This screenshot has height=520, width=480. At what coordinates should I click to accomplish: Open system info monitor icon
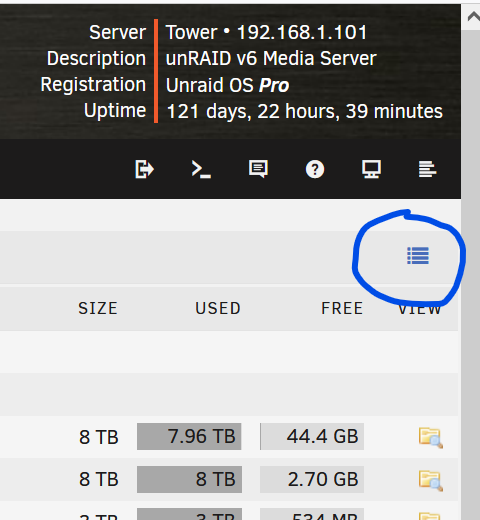(x=371, y=169)
